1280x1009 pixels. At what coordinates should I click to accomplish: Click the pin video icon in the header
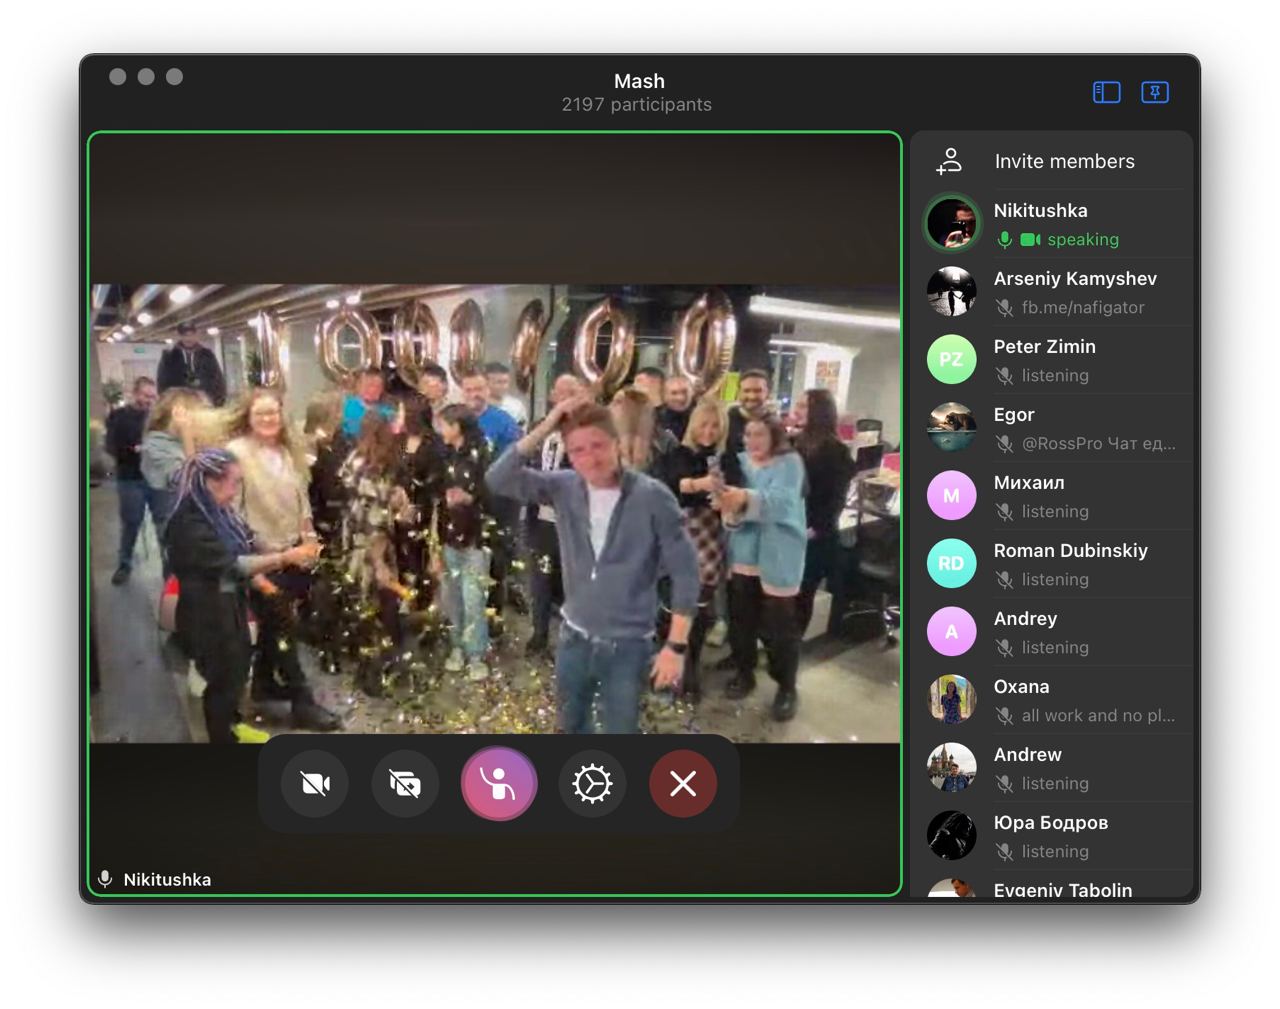pyautogui.click(x=1155, y=92)
